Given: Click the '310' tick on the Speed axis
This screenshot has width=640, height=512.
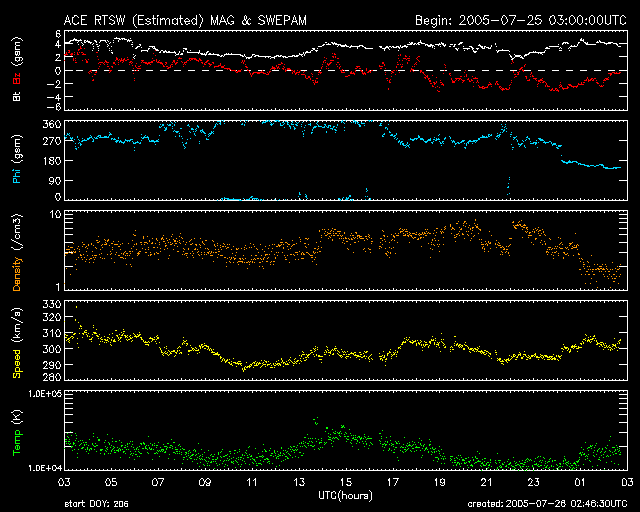Looking at the screenshot, I should click(52, 333).
